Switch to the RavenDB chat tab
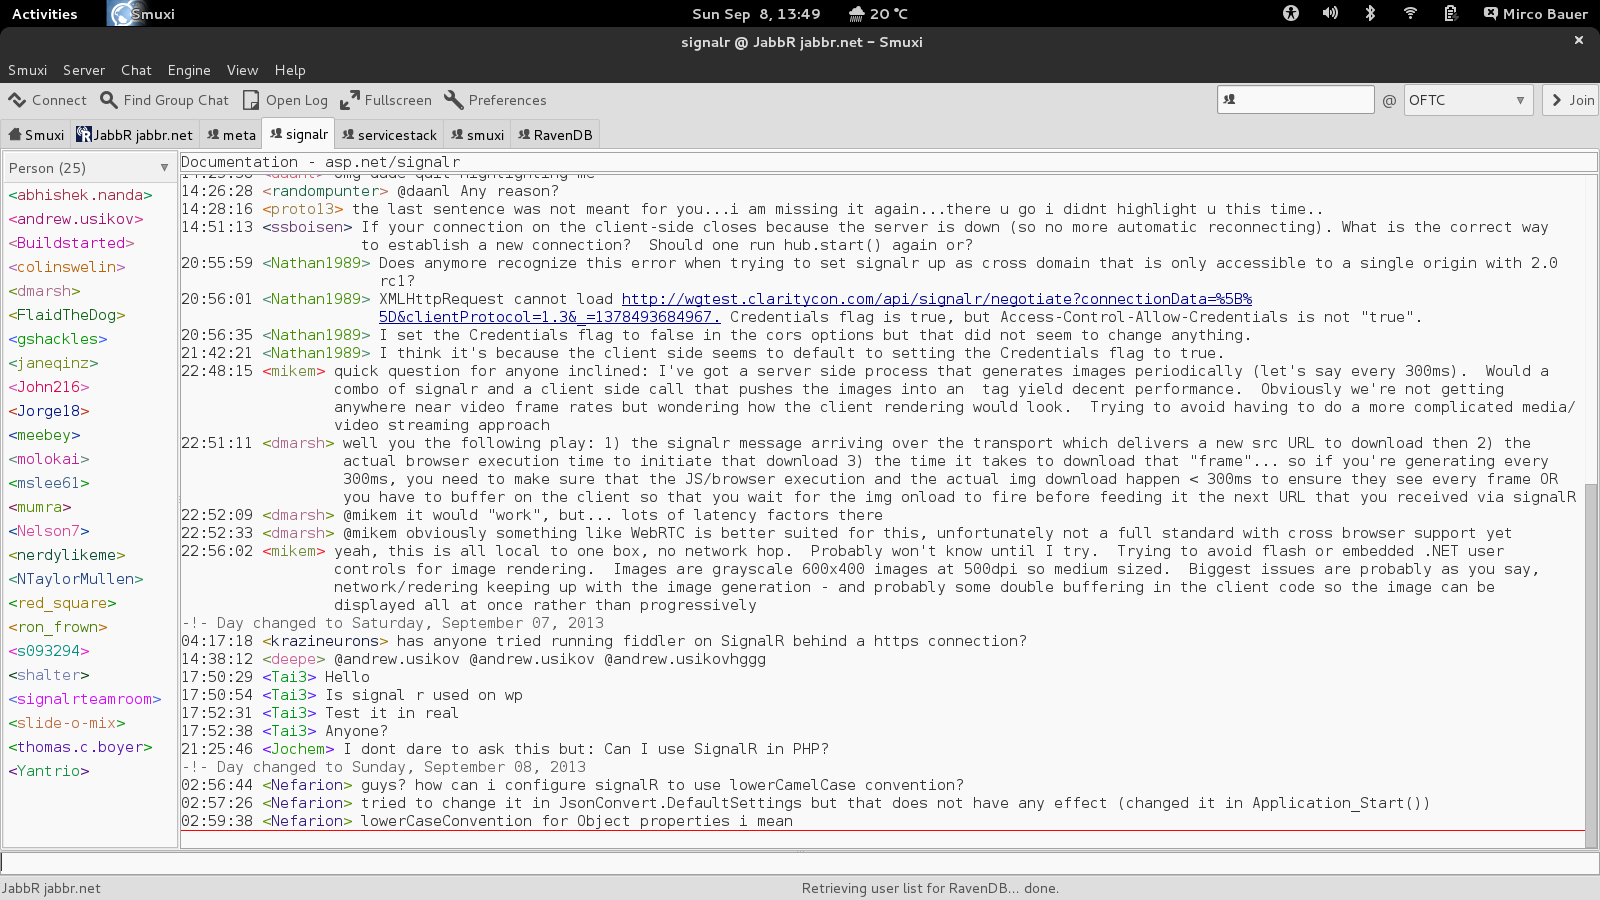This screenshot has width=1600, height=900. click(x=555, y=135)
